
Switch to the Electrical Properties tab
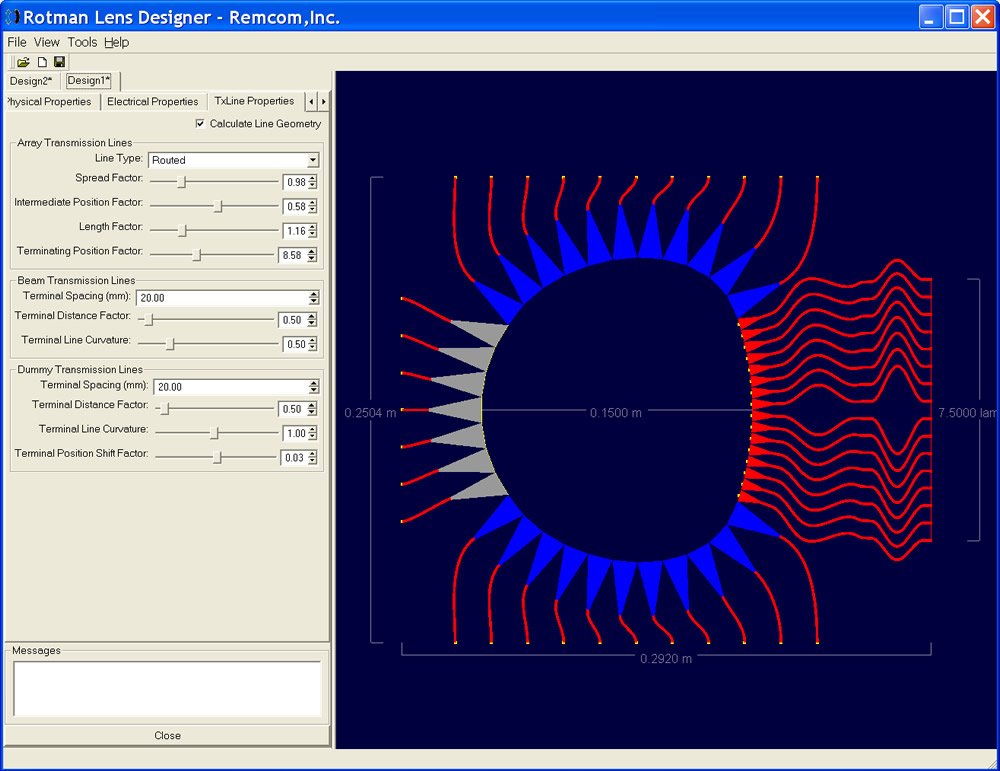pyautogui.click(x=154, y=101)
